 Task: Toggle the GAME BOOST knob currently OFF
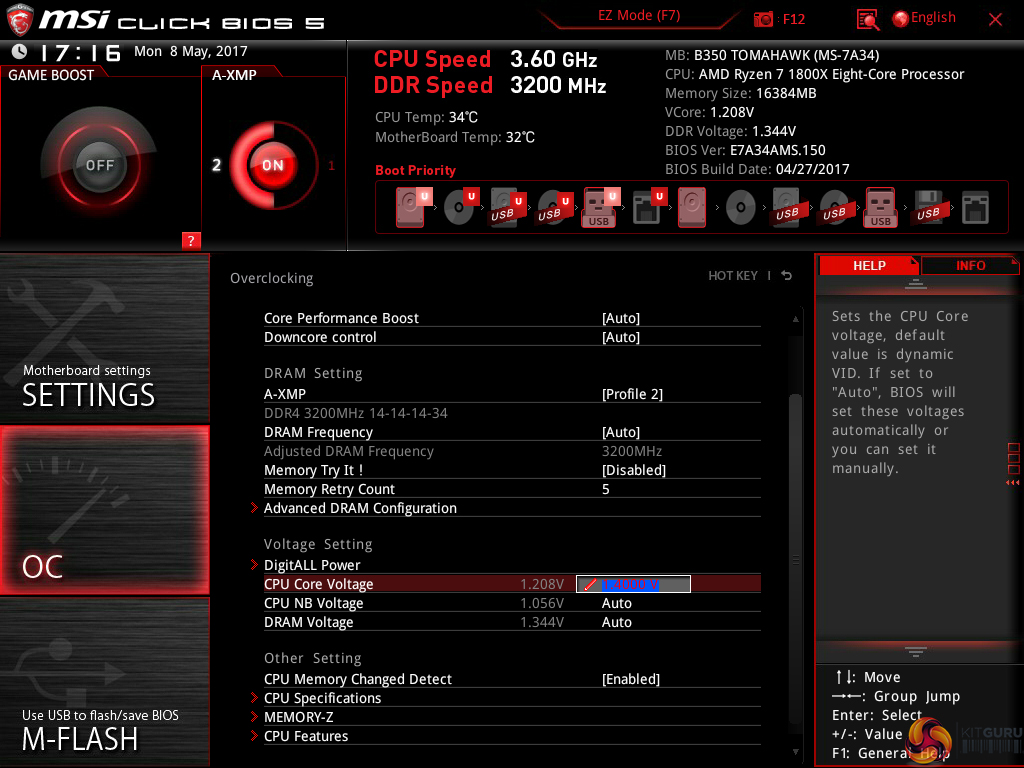click(x=99, y=165)
